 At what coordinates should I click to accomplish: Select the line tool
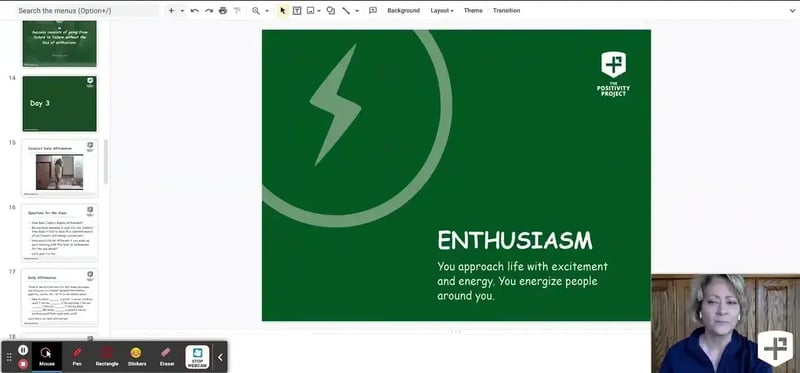[346, 11]
